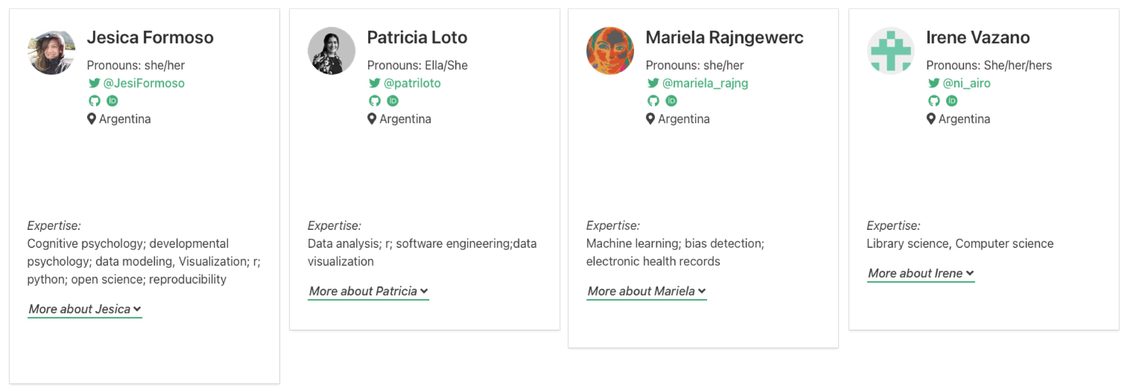The height and width of the screenshot is (391, 1128).
Task: Expand More about Mariela
Action: pyautogui.click(x=647, y=291)
